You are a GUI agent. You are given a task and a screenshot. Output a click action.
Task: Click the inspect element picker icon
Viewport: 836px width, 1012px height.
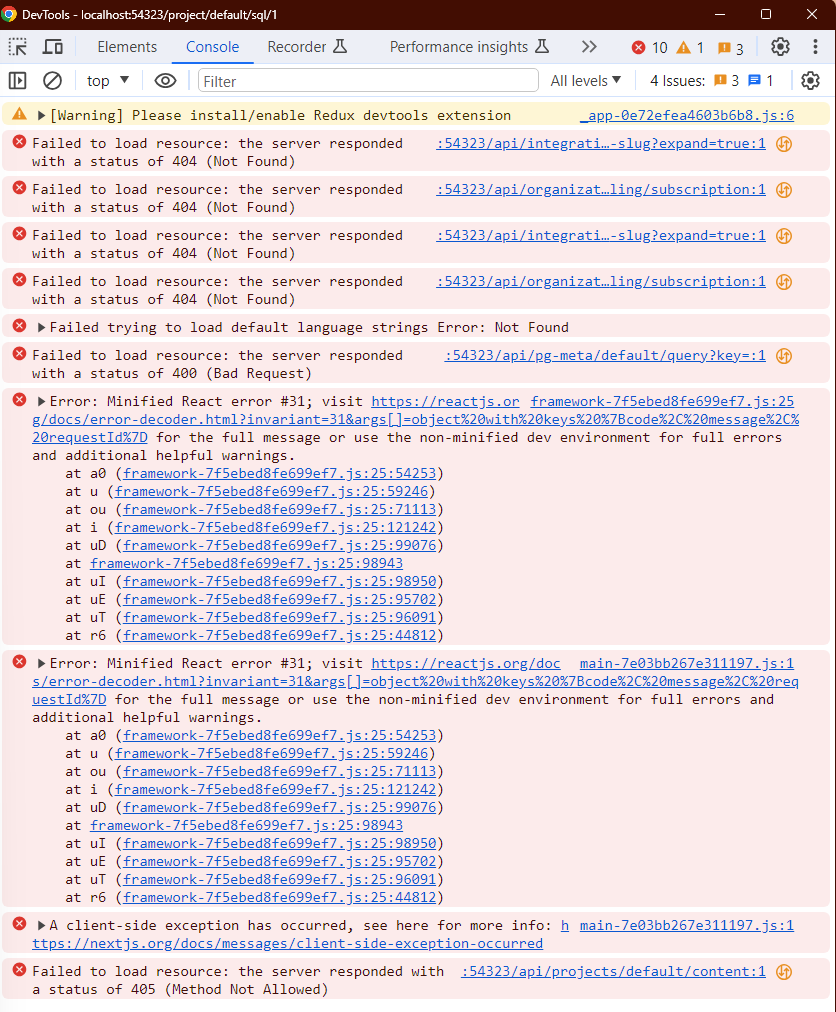coord(18,47)
